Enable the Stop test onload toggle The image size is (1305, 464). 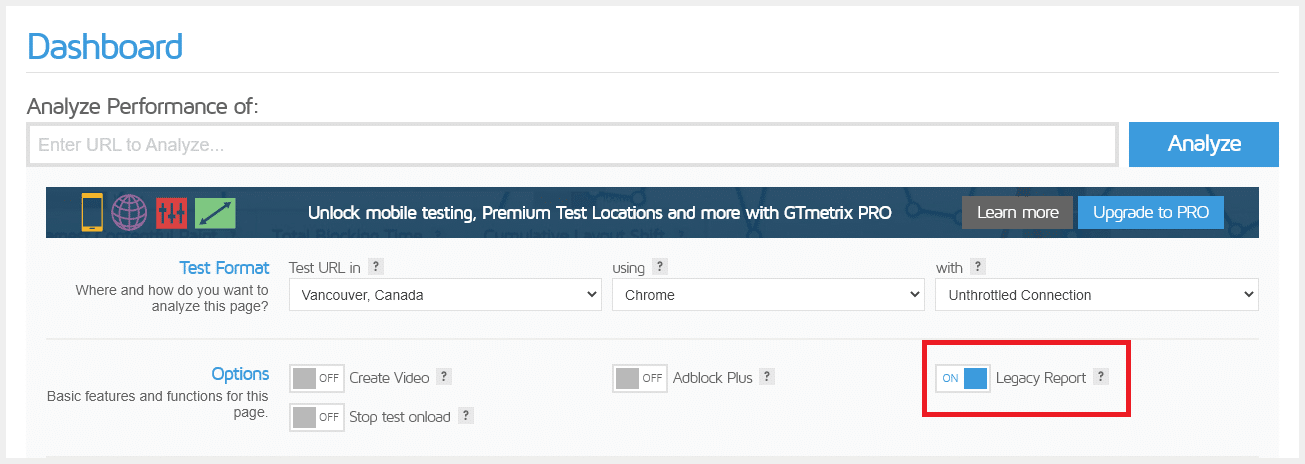click(x=317, y=417)
